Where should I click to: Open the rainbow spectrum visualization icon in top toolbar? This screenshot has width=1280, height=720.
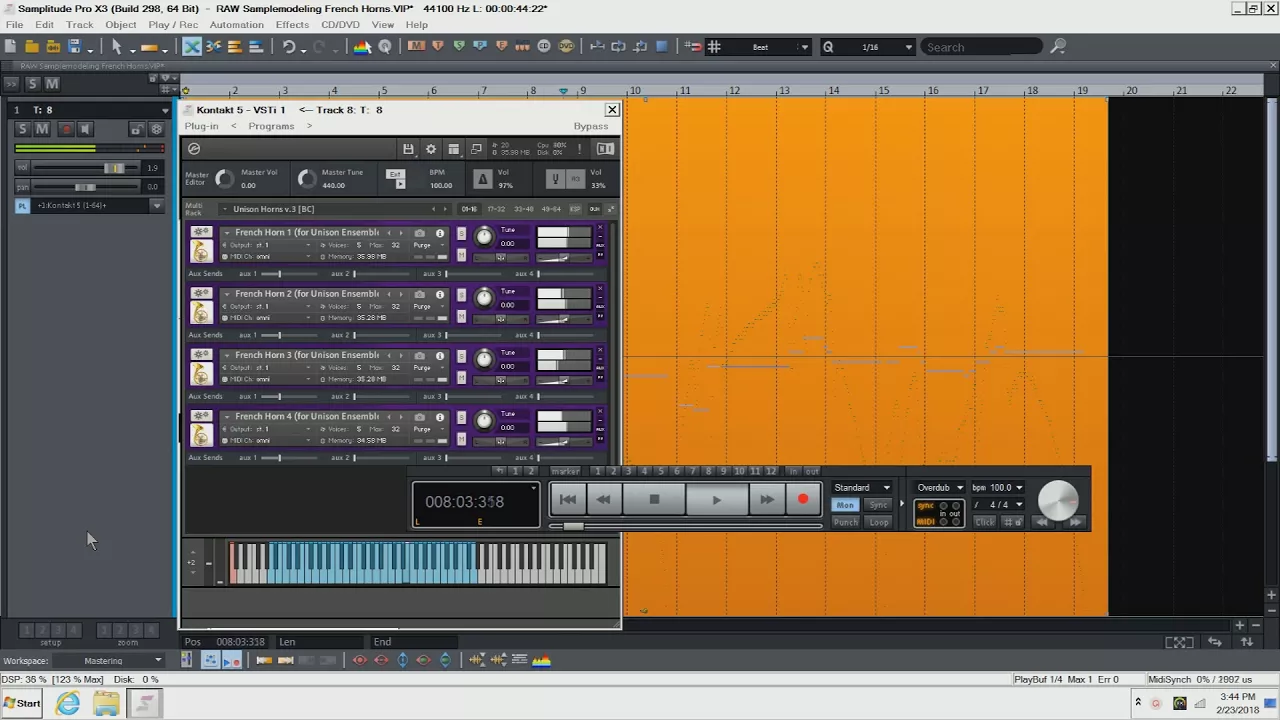pyautogui.click(x=363, y=47)
